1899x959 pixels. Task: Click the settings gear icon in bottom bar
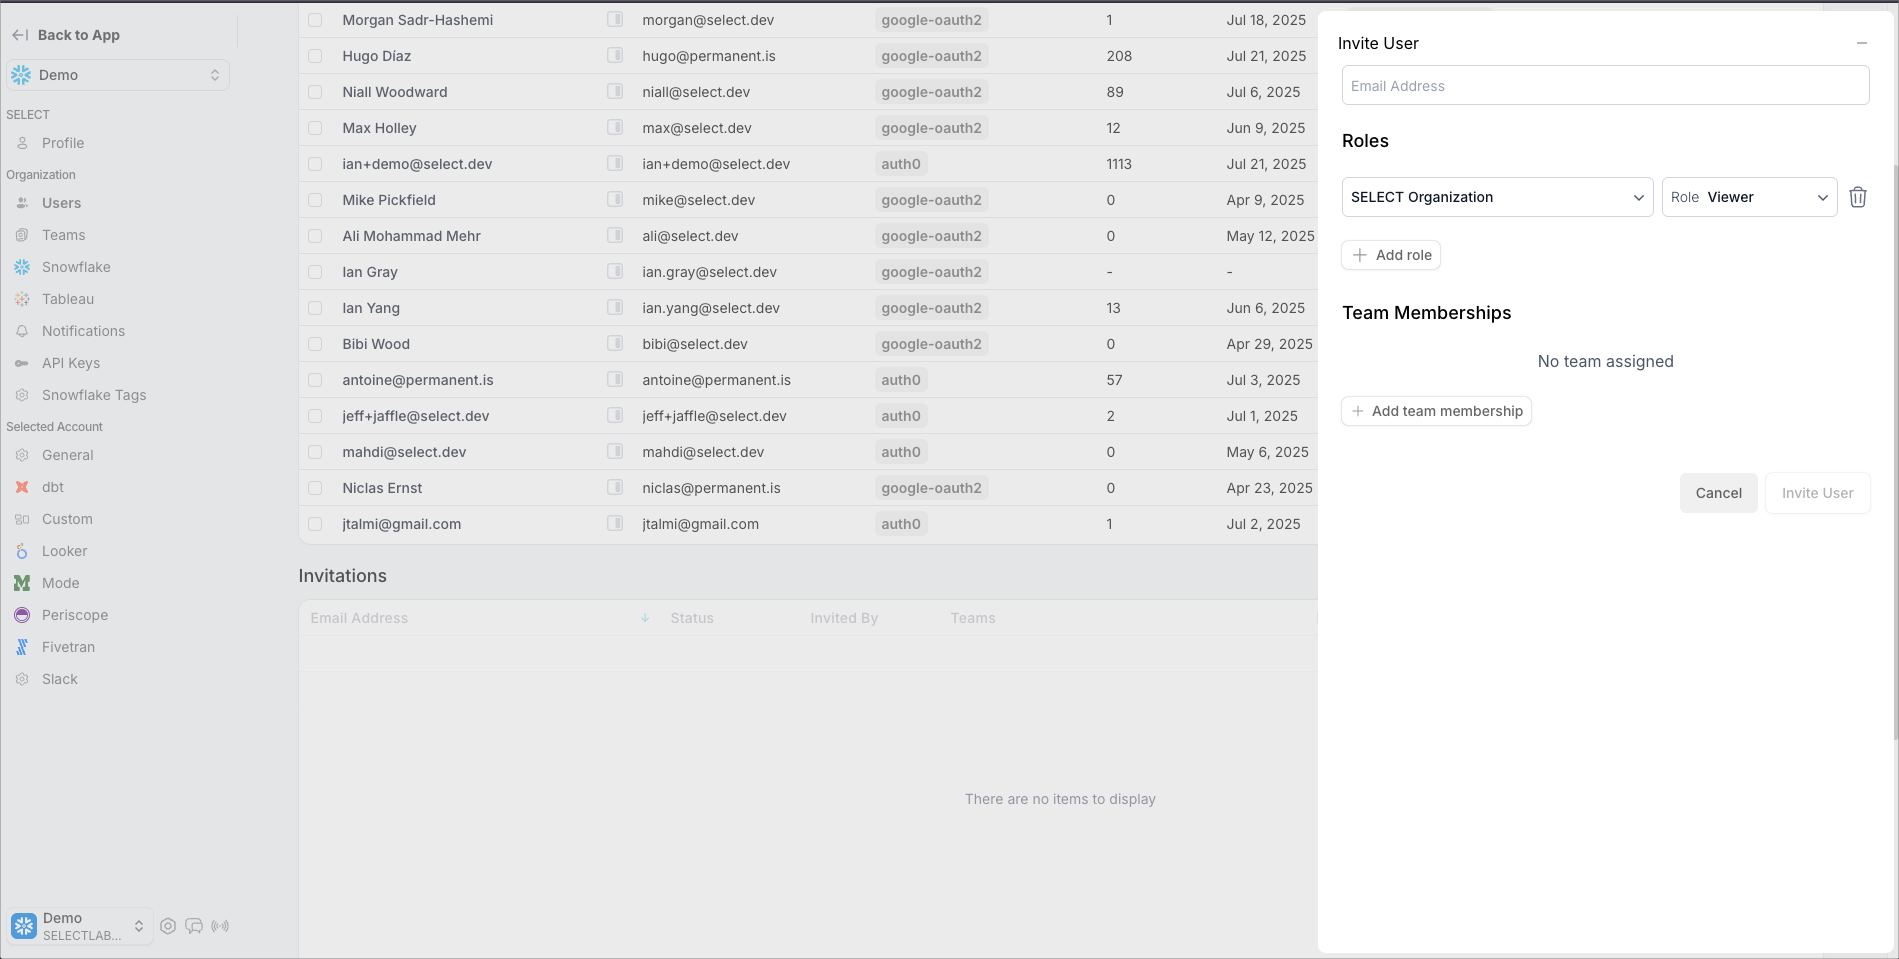coord(168,926)
